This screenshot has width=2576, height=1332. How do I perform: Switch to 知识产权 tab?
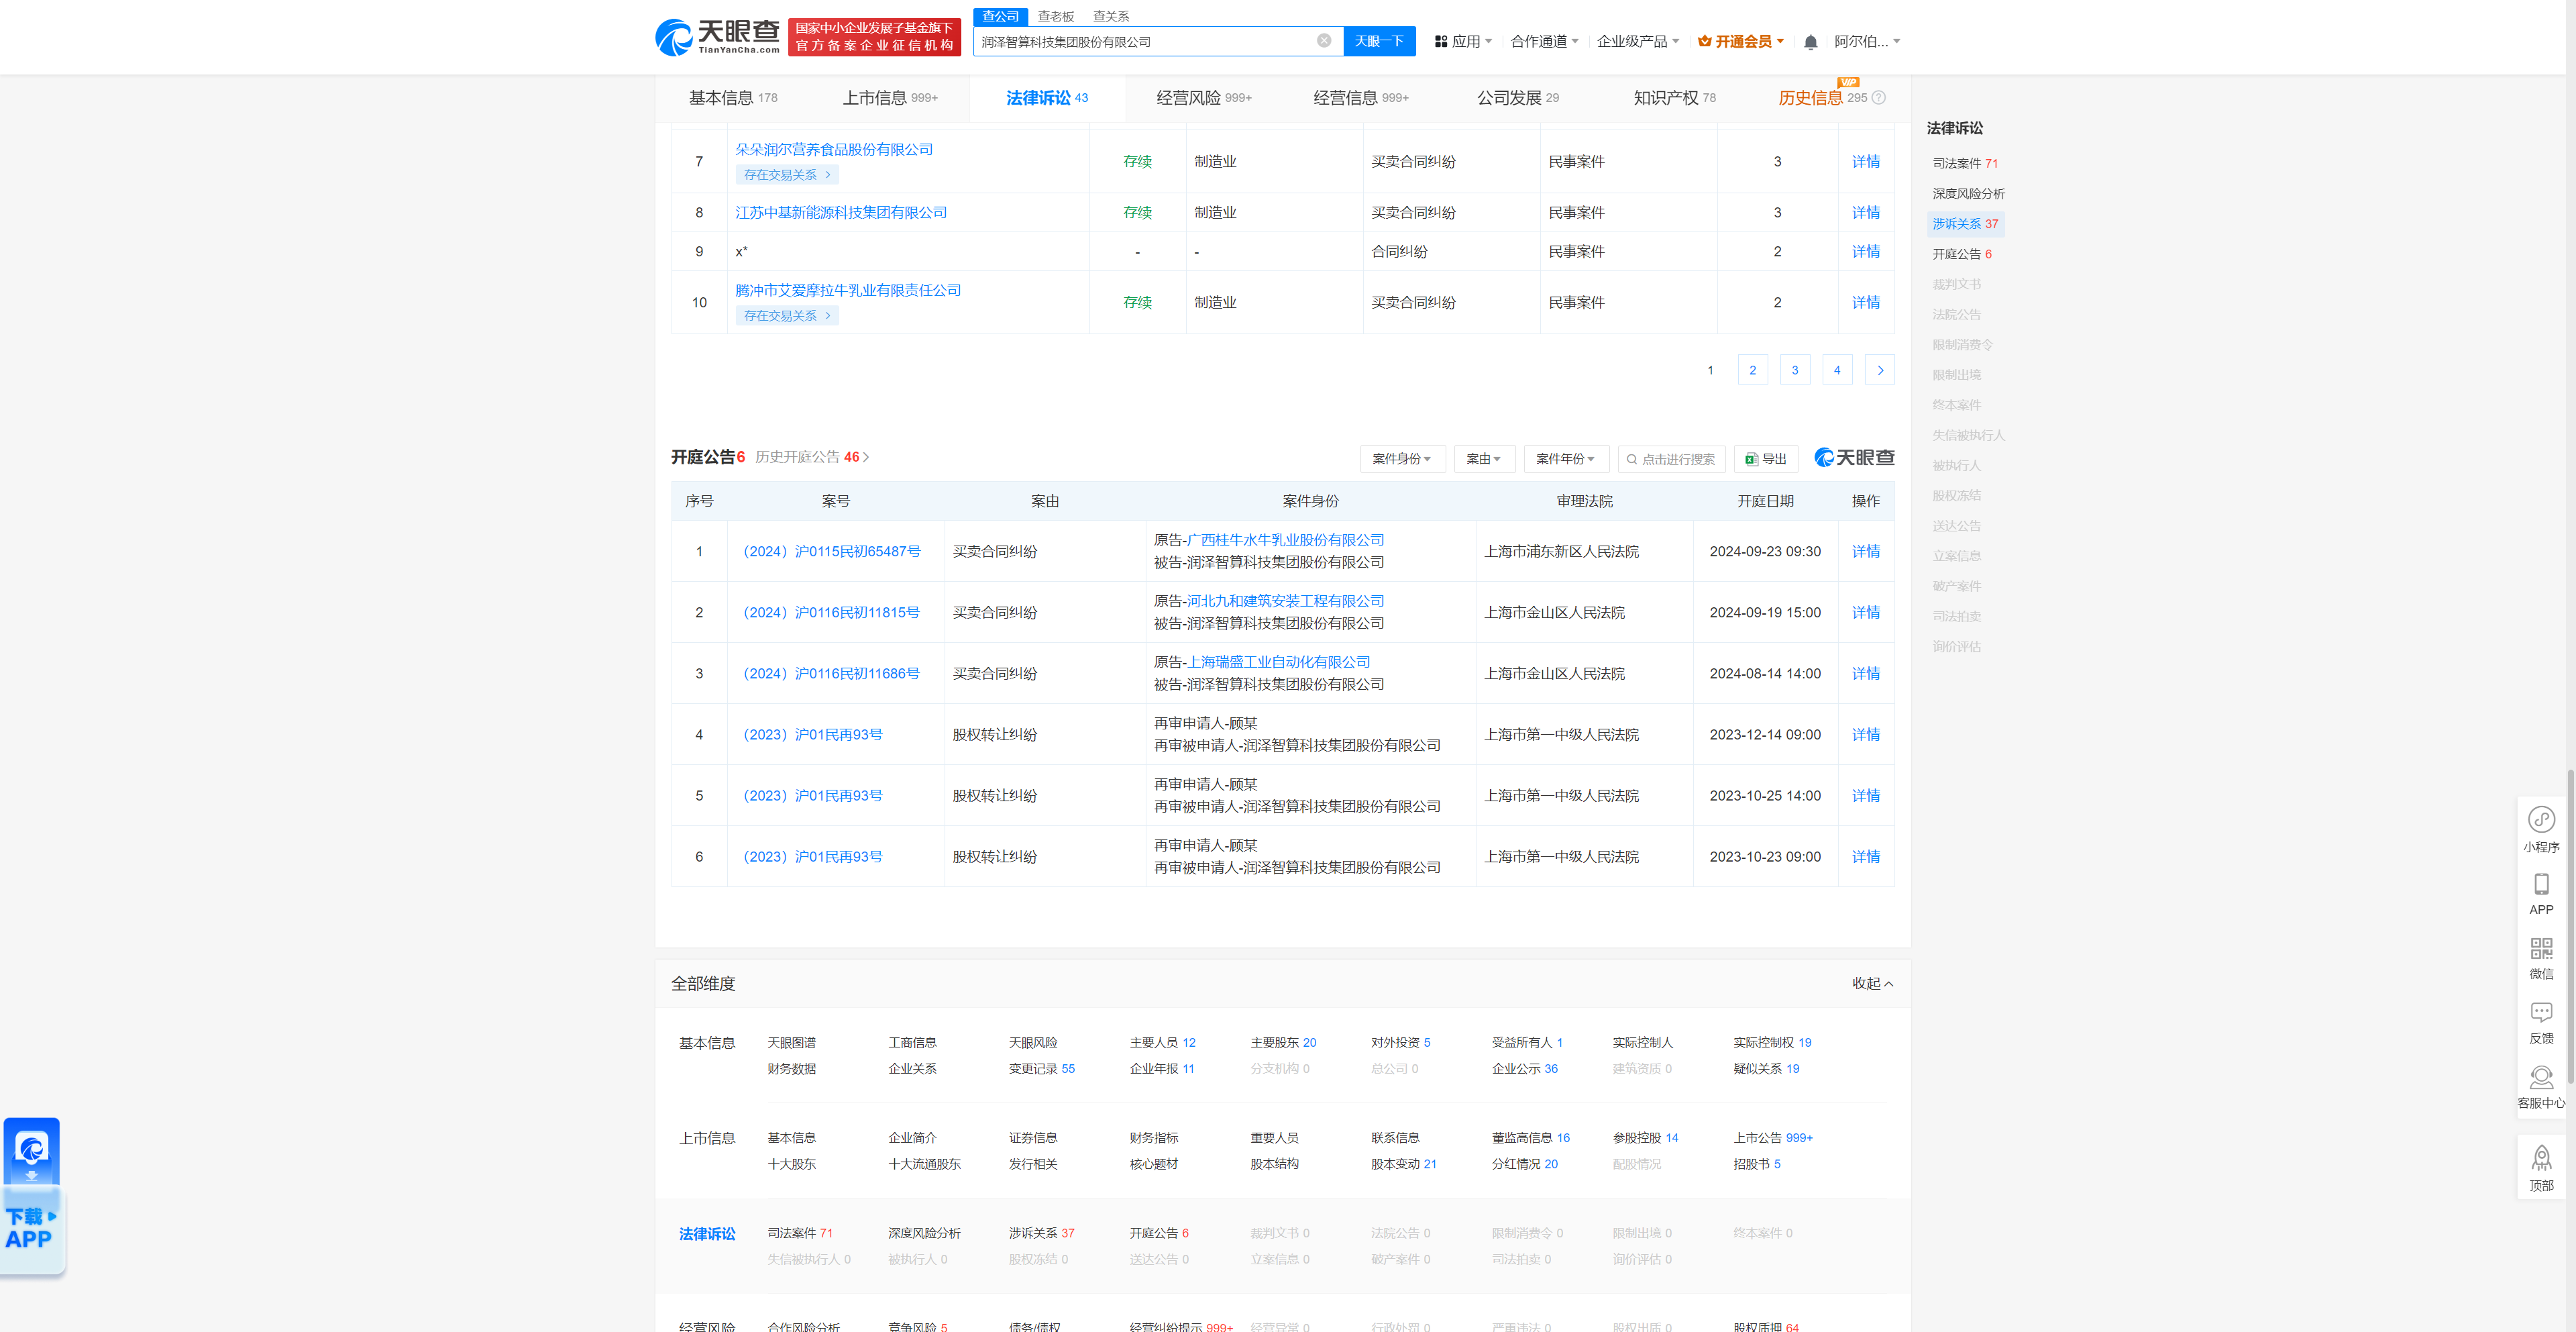click(1675, 98)
